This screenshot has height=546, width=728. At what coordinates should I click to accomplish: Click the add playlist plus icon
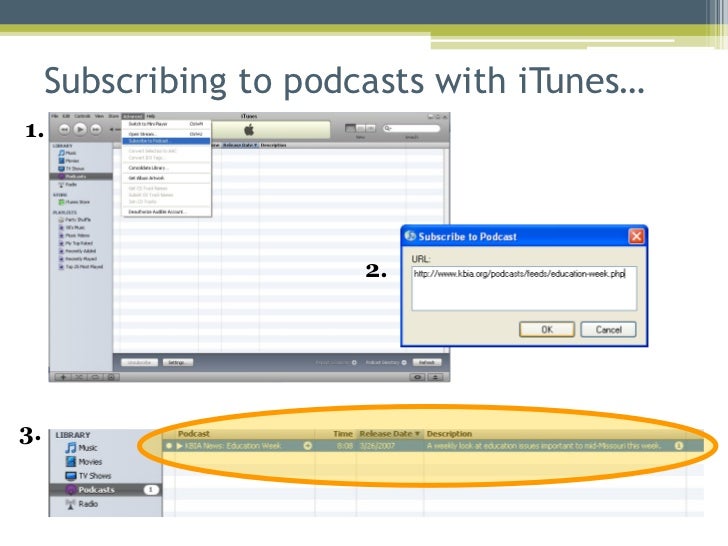point(63,377)
